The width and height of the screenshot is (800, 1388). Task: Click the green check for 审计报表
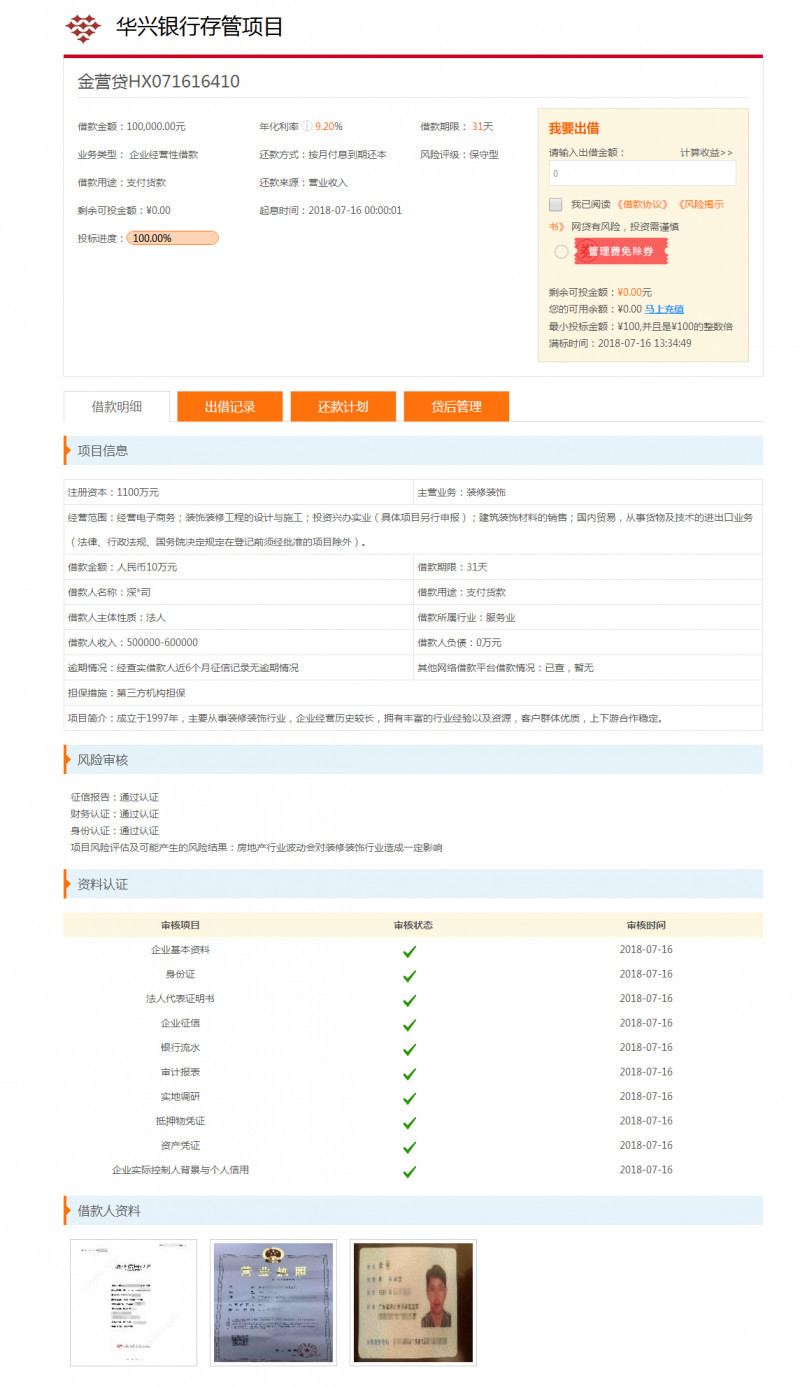409,1074
